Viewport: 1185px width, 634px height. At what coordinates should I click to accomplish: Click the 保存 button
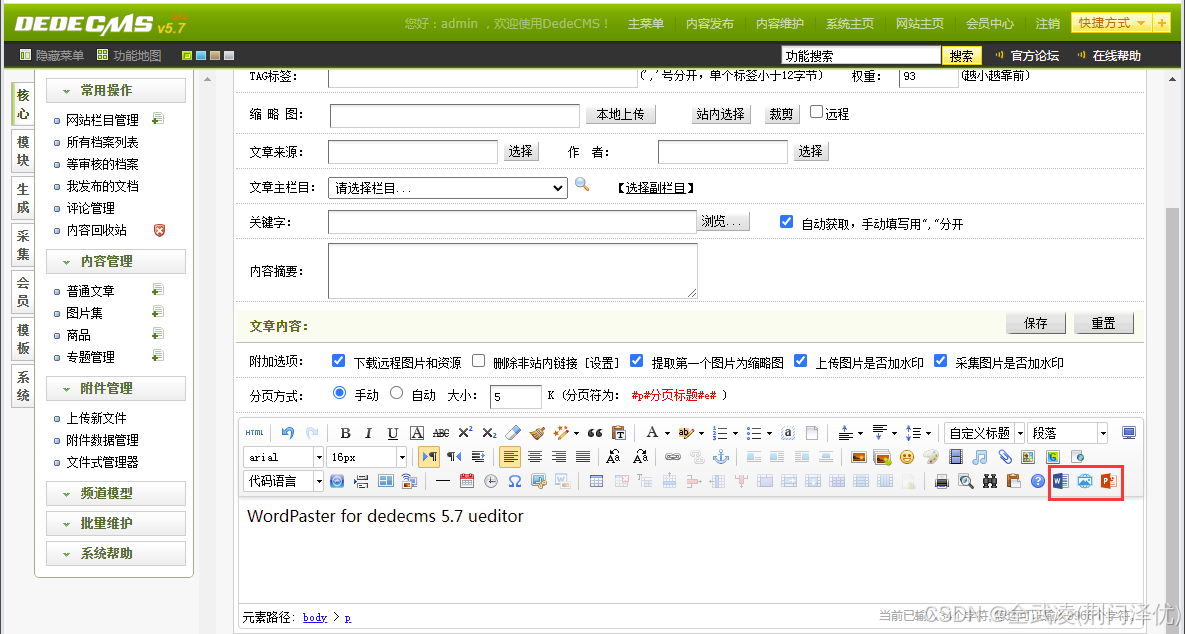click(1035, 323)
